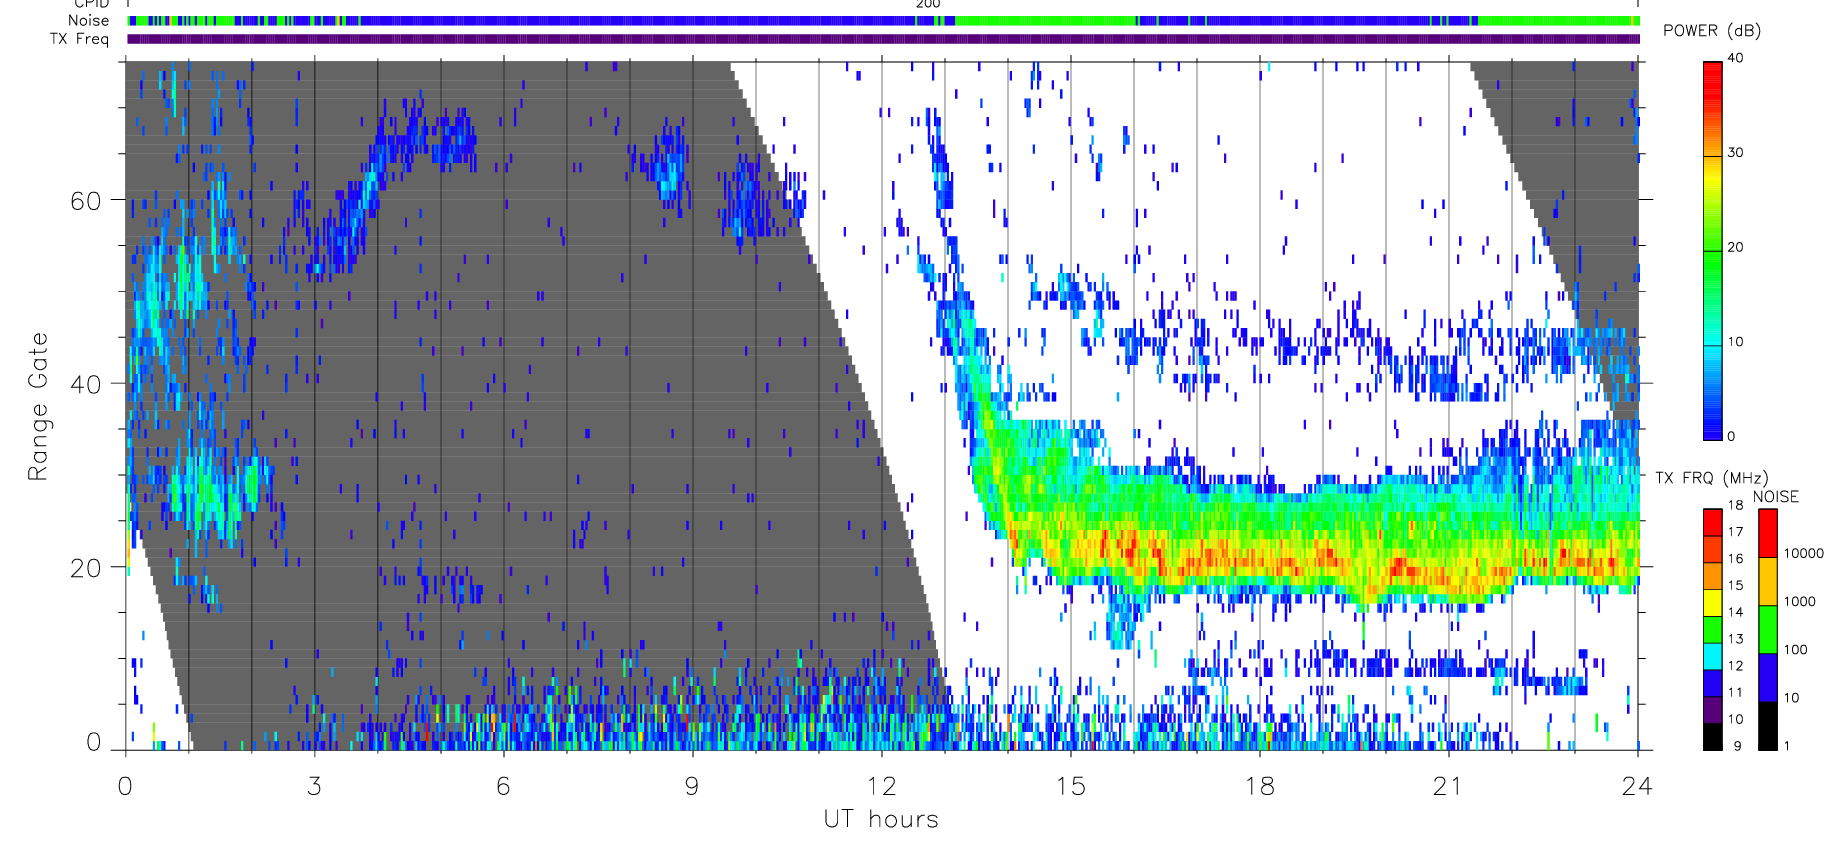Click the green noise strip segment after 13 UT
Image resolution: width=1843 pixels, height=850 pixels.
[x=1045, y=20]
